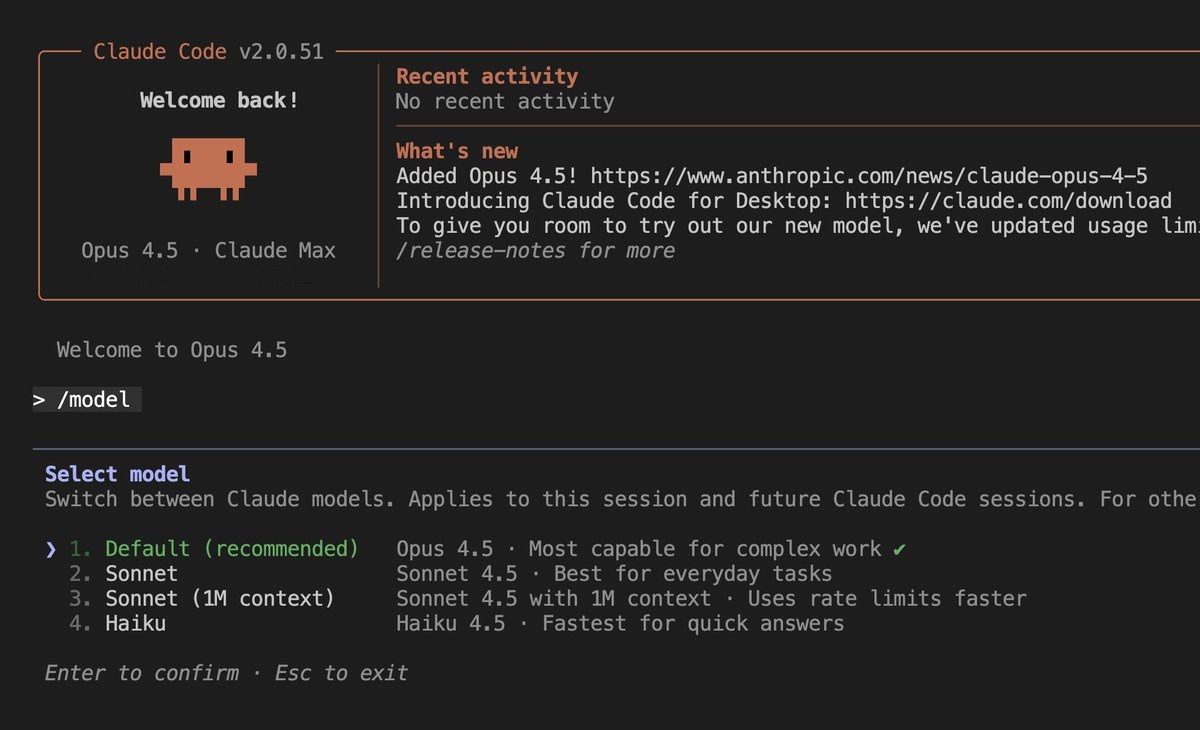
Task: Click the green checkmark beside Opus 4.5
Action: pos(898,548)
